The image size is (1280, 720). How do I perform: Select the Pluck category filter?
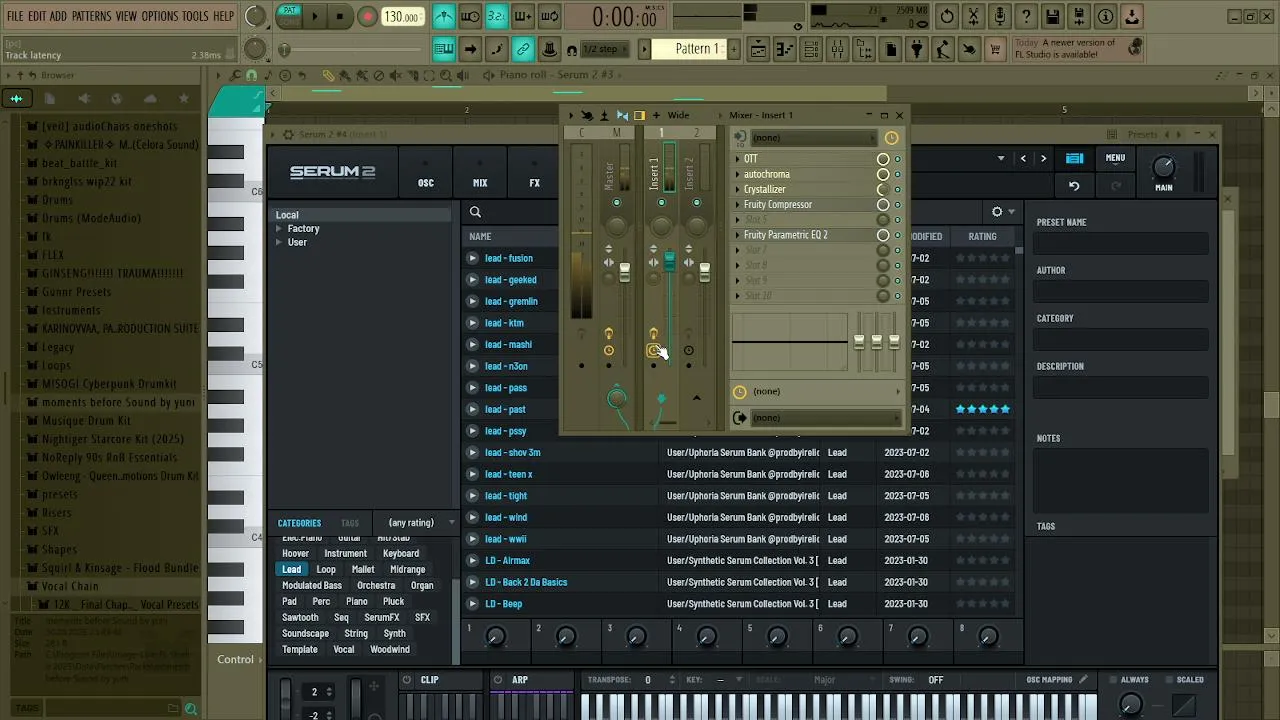point(394,601)
